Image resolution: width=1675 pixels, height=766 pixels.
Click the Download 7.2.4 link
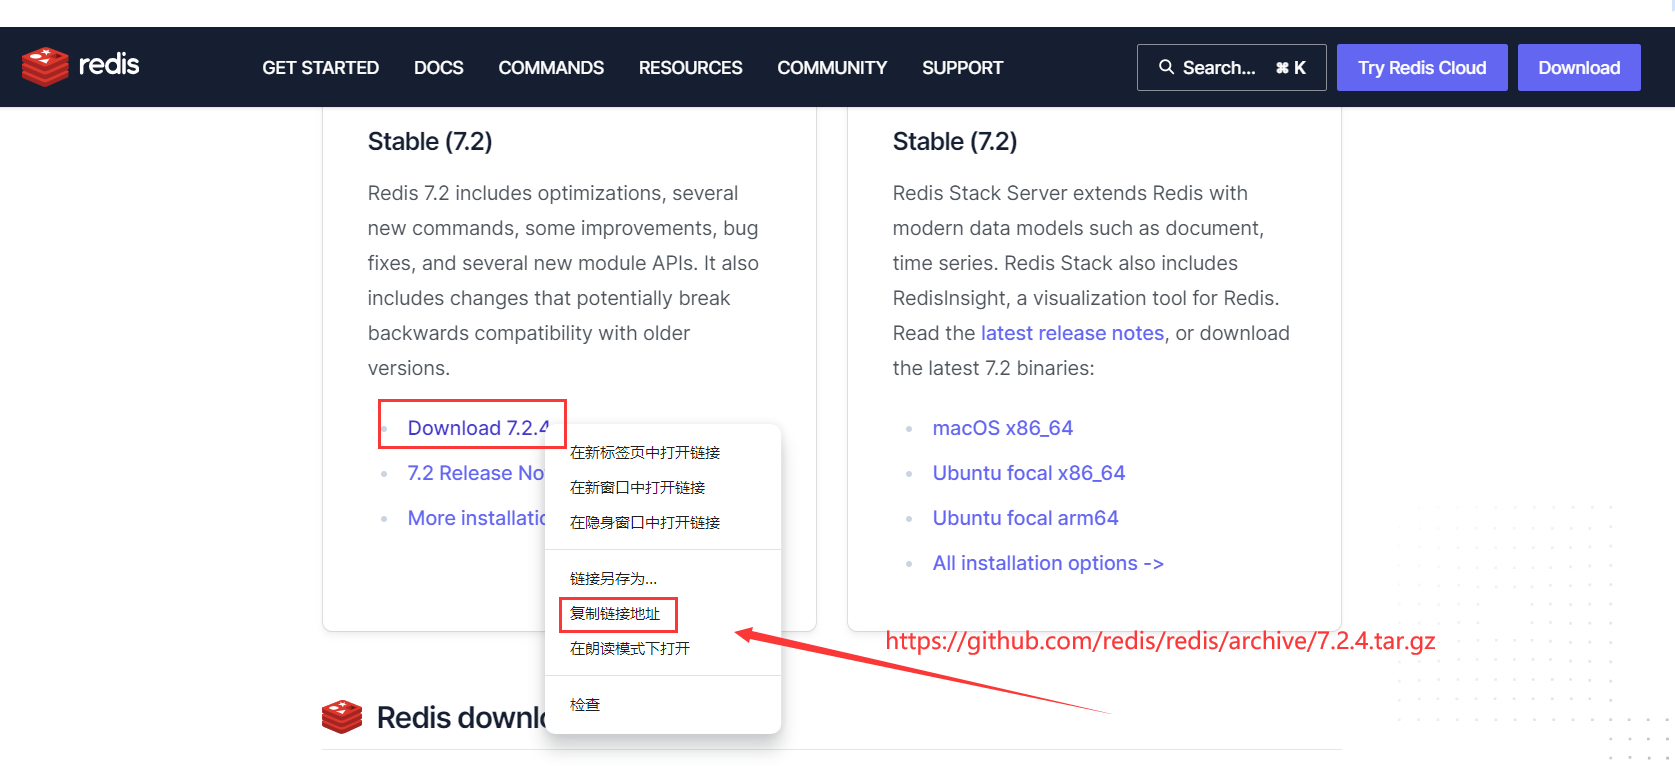pos(478,428)
